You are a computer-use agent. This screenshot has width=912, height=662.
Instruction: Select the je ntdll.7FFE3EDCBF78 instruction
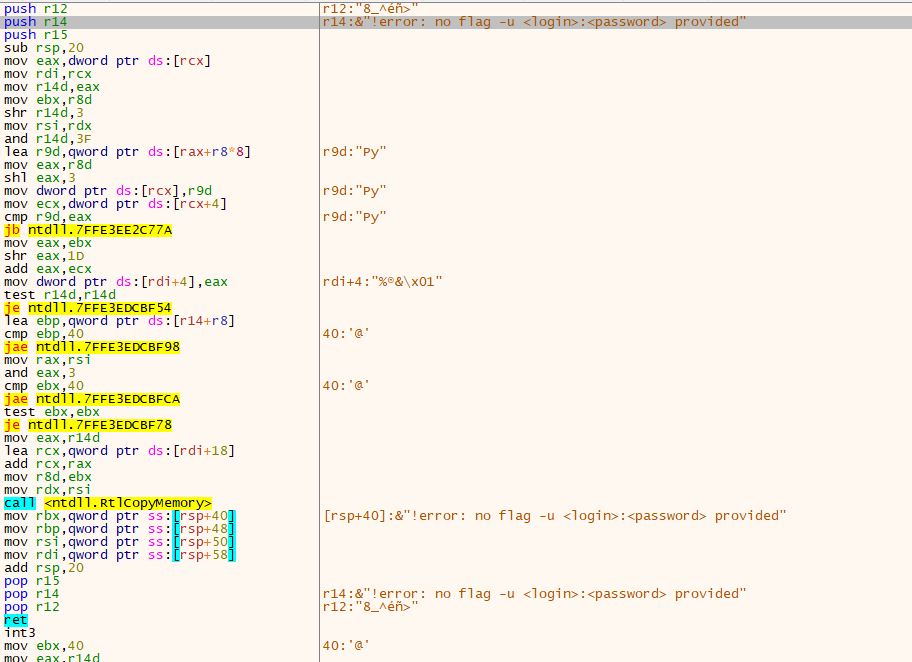(88, 425)
